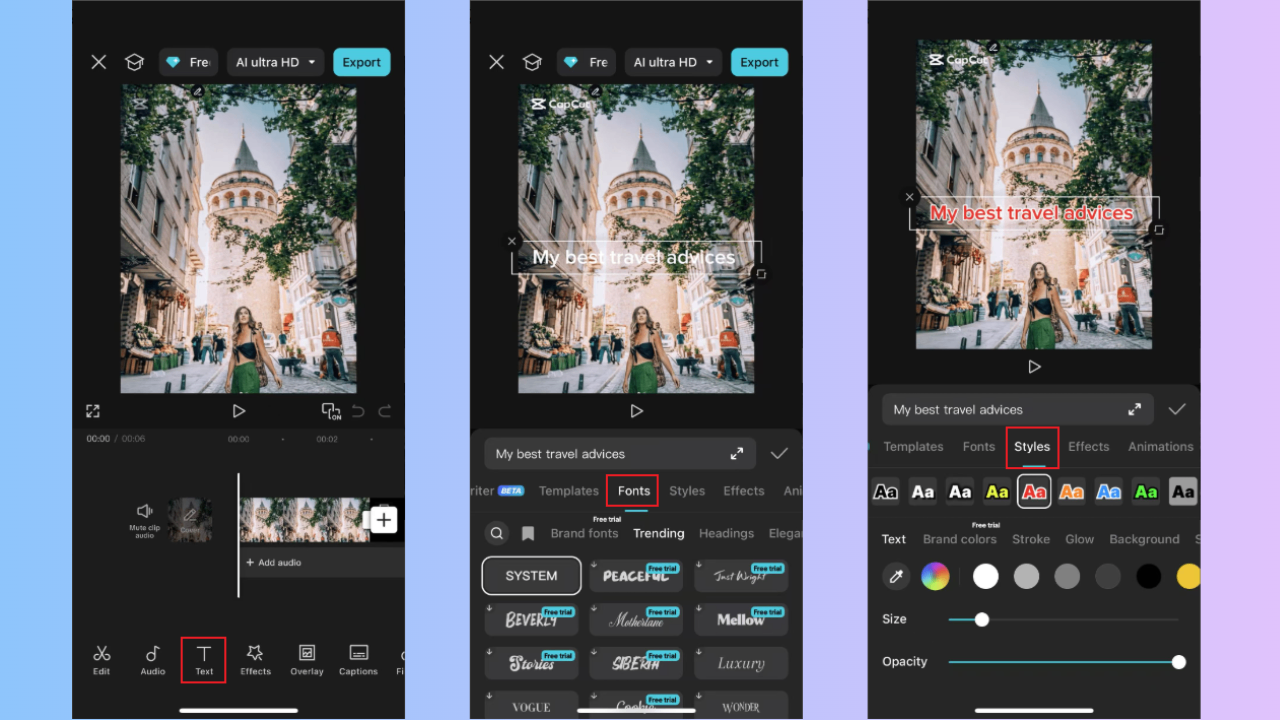Open the Overlay tool in bottom toolbar
Viewport: 1280px width, 720px height.
coord(307,660)
